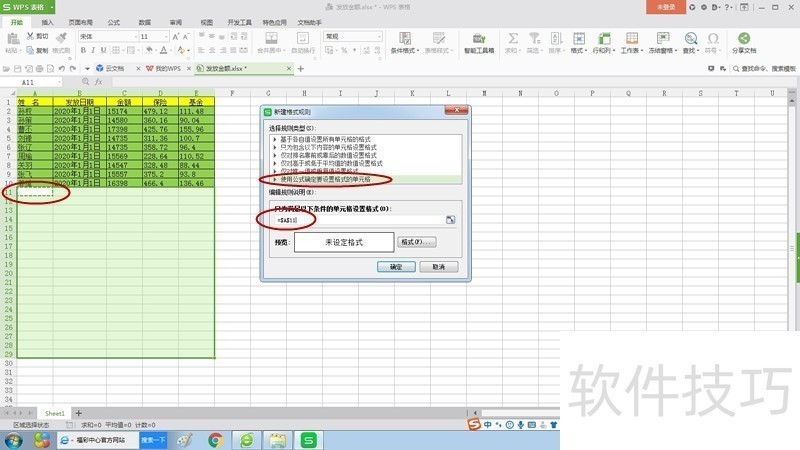The width and height of the screenshot is (800, 450).
Task: Click the orange 未登录 login button
Action: [x=666, y=7]
